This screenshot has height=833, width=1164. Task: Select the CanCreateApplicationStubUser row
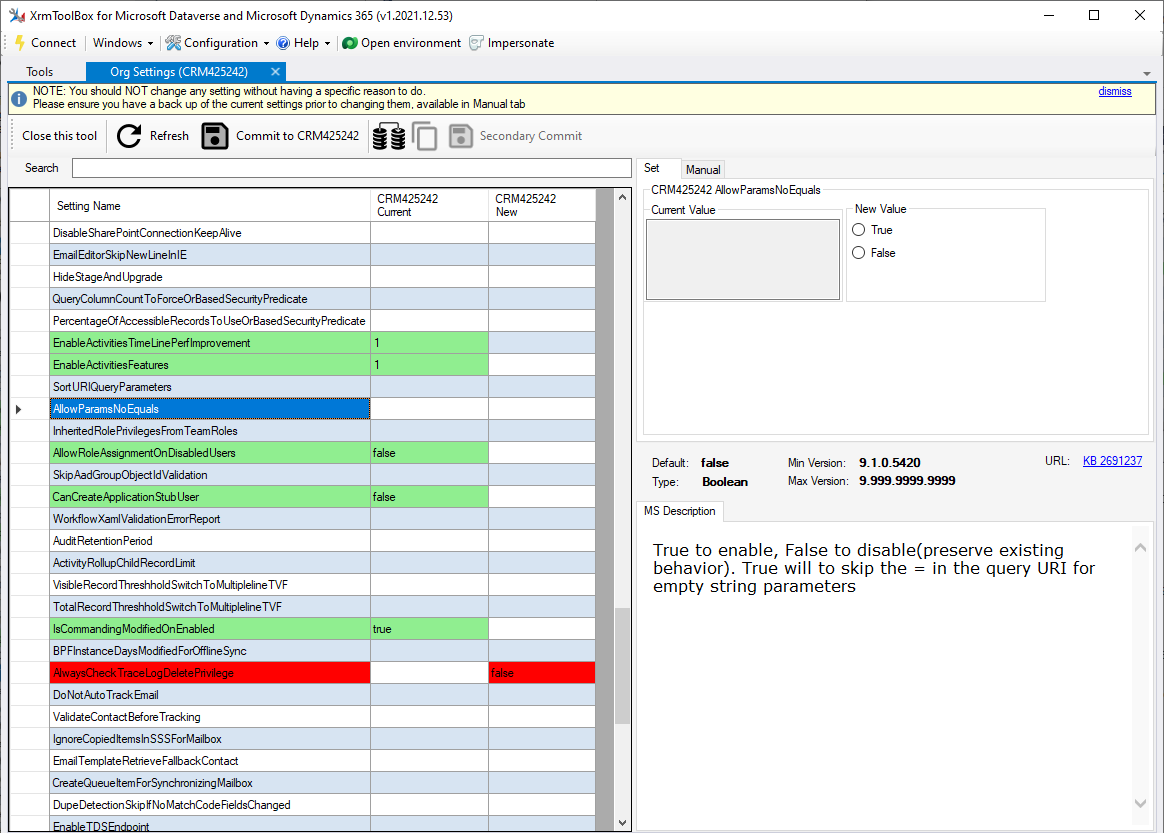click(302, 497)
